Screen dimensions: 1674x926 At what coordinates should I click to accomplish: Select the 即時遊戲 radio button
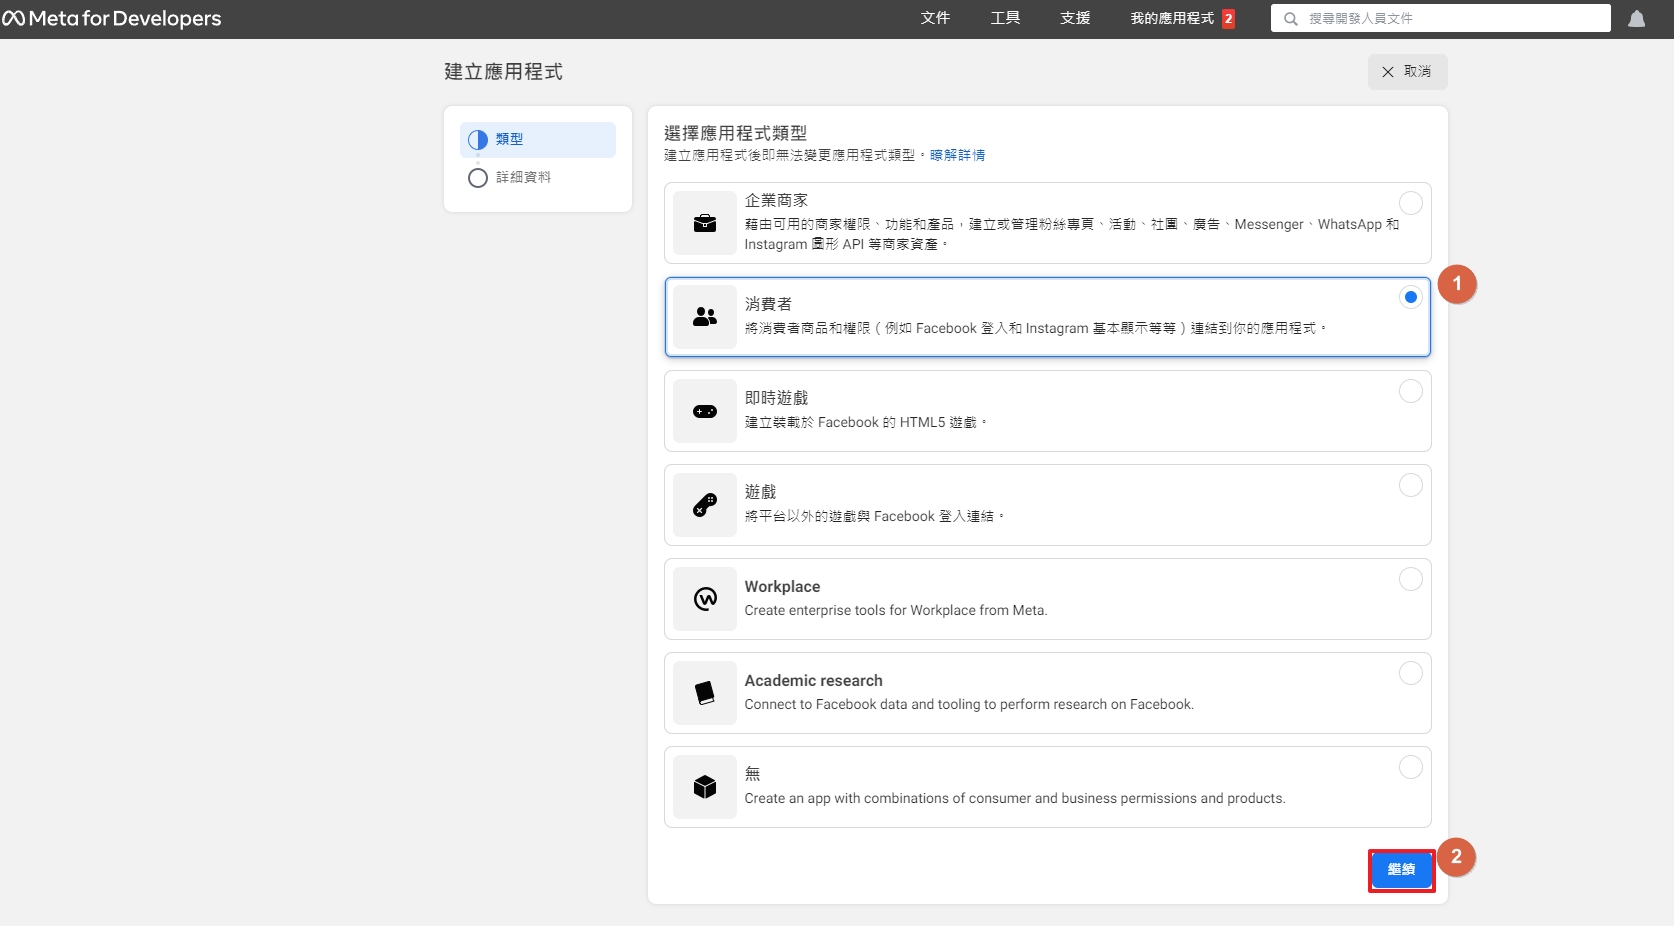(1410, 391)
